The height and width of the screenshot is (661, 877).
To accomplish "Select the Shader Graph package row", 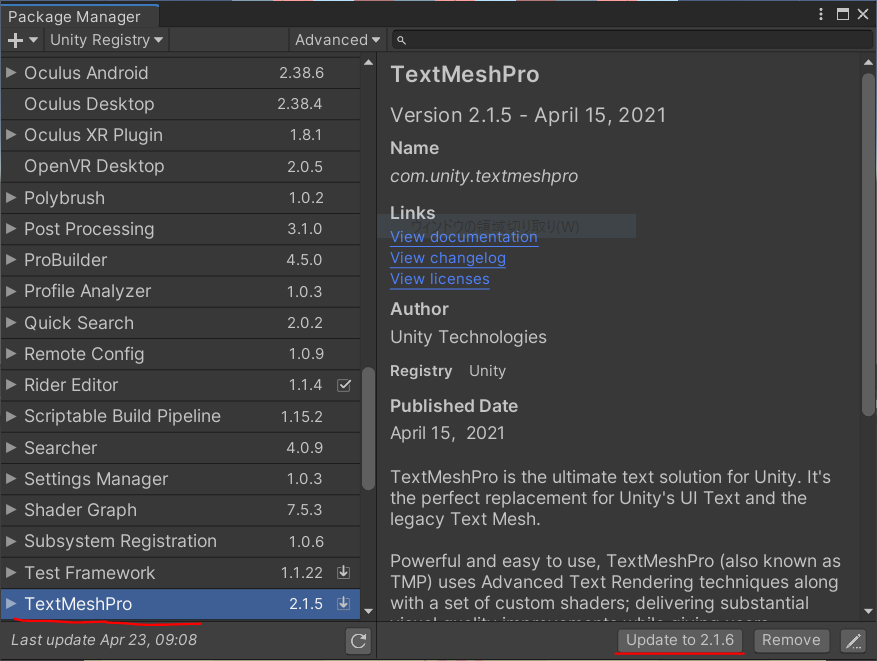I will 181,510.
